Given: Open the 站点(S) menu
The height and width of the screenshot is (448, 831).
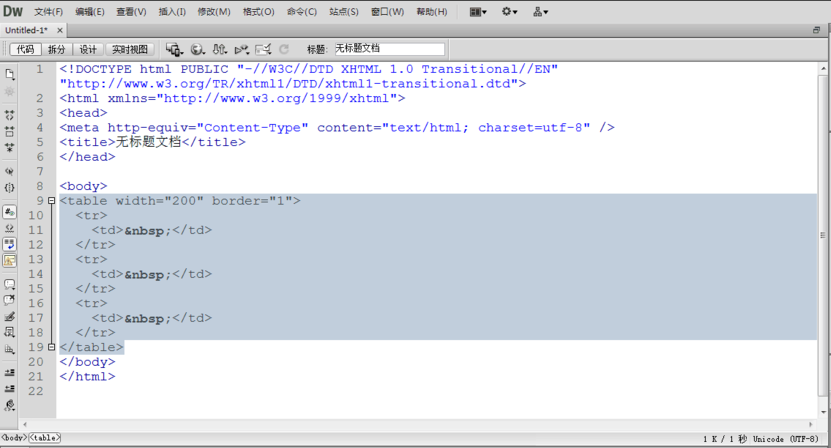Looking at the screenshot, I should click(344, 12).
